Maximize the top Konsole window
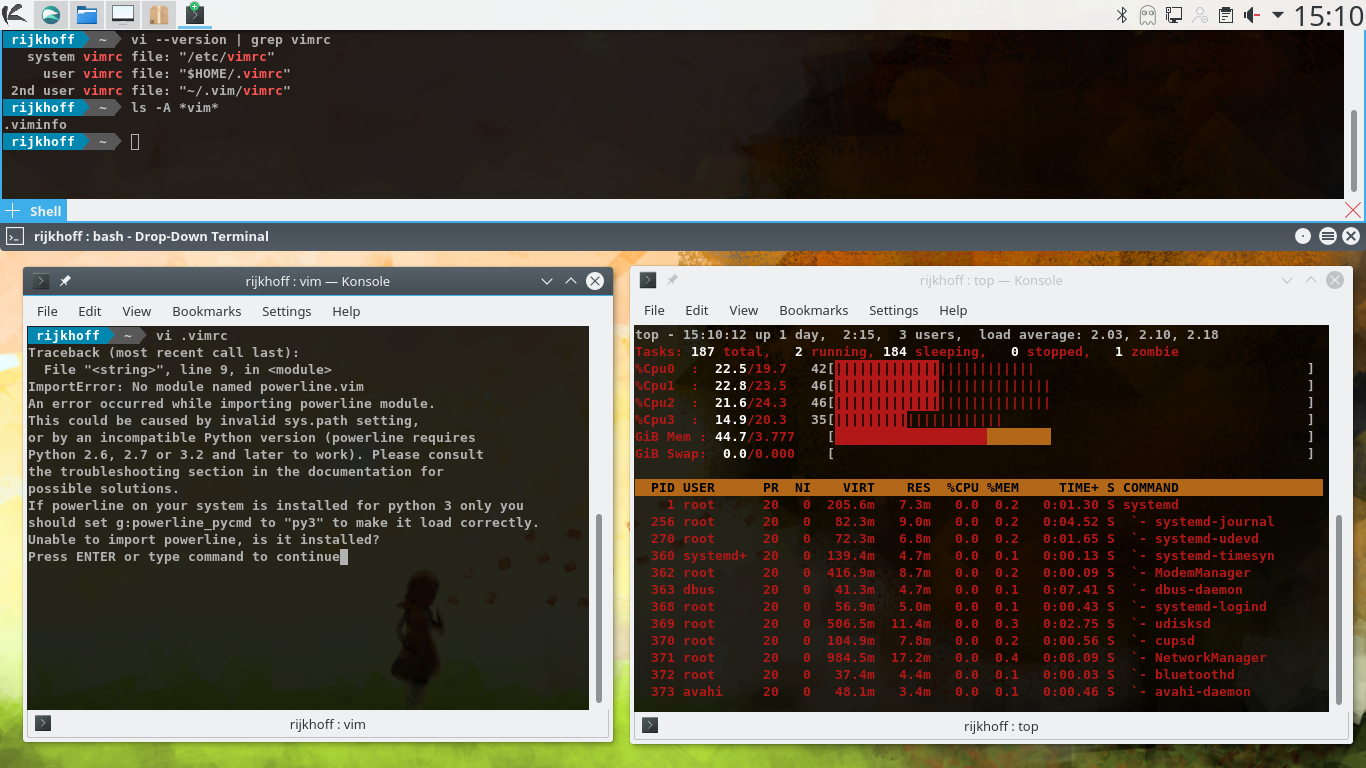 [x=1311, y=280]
